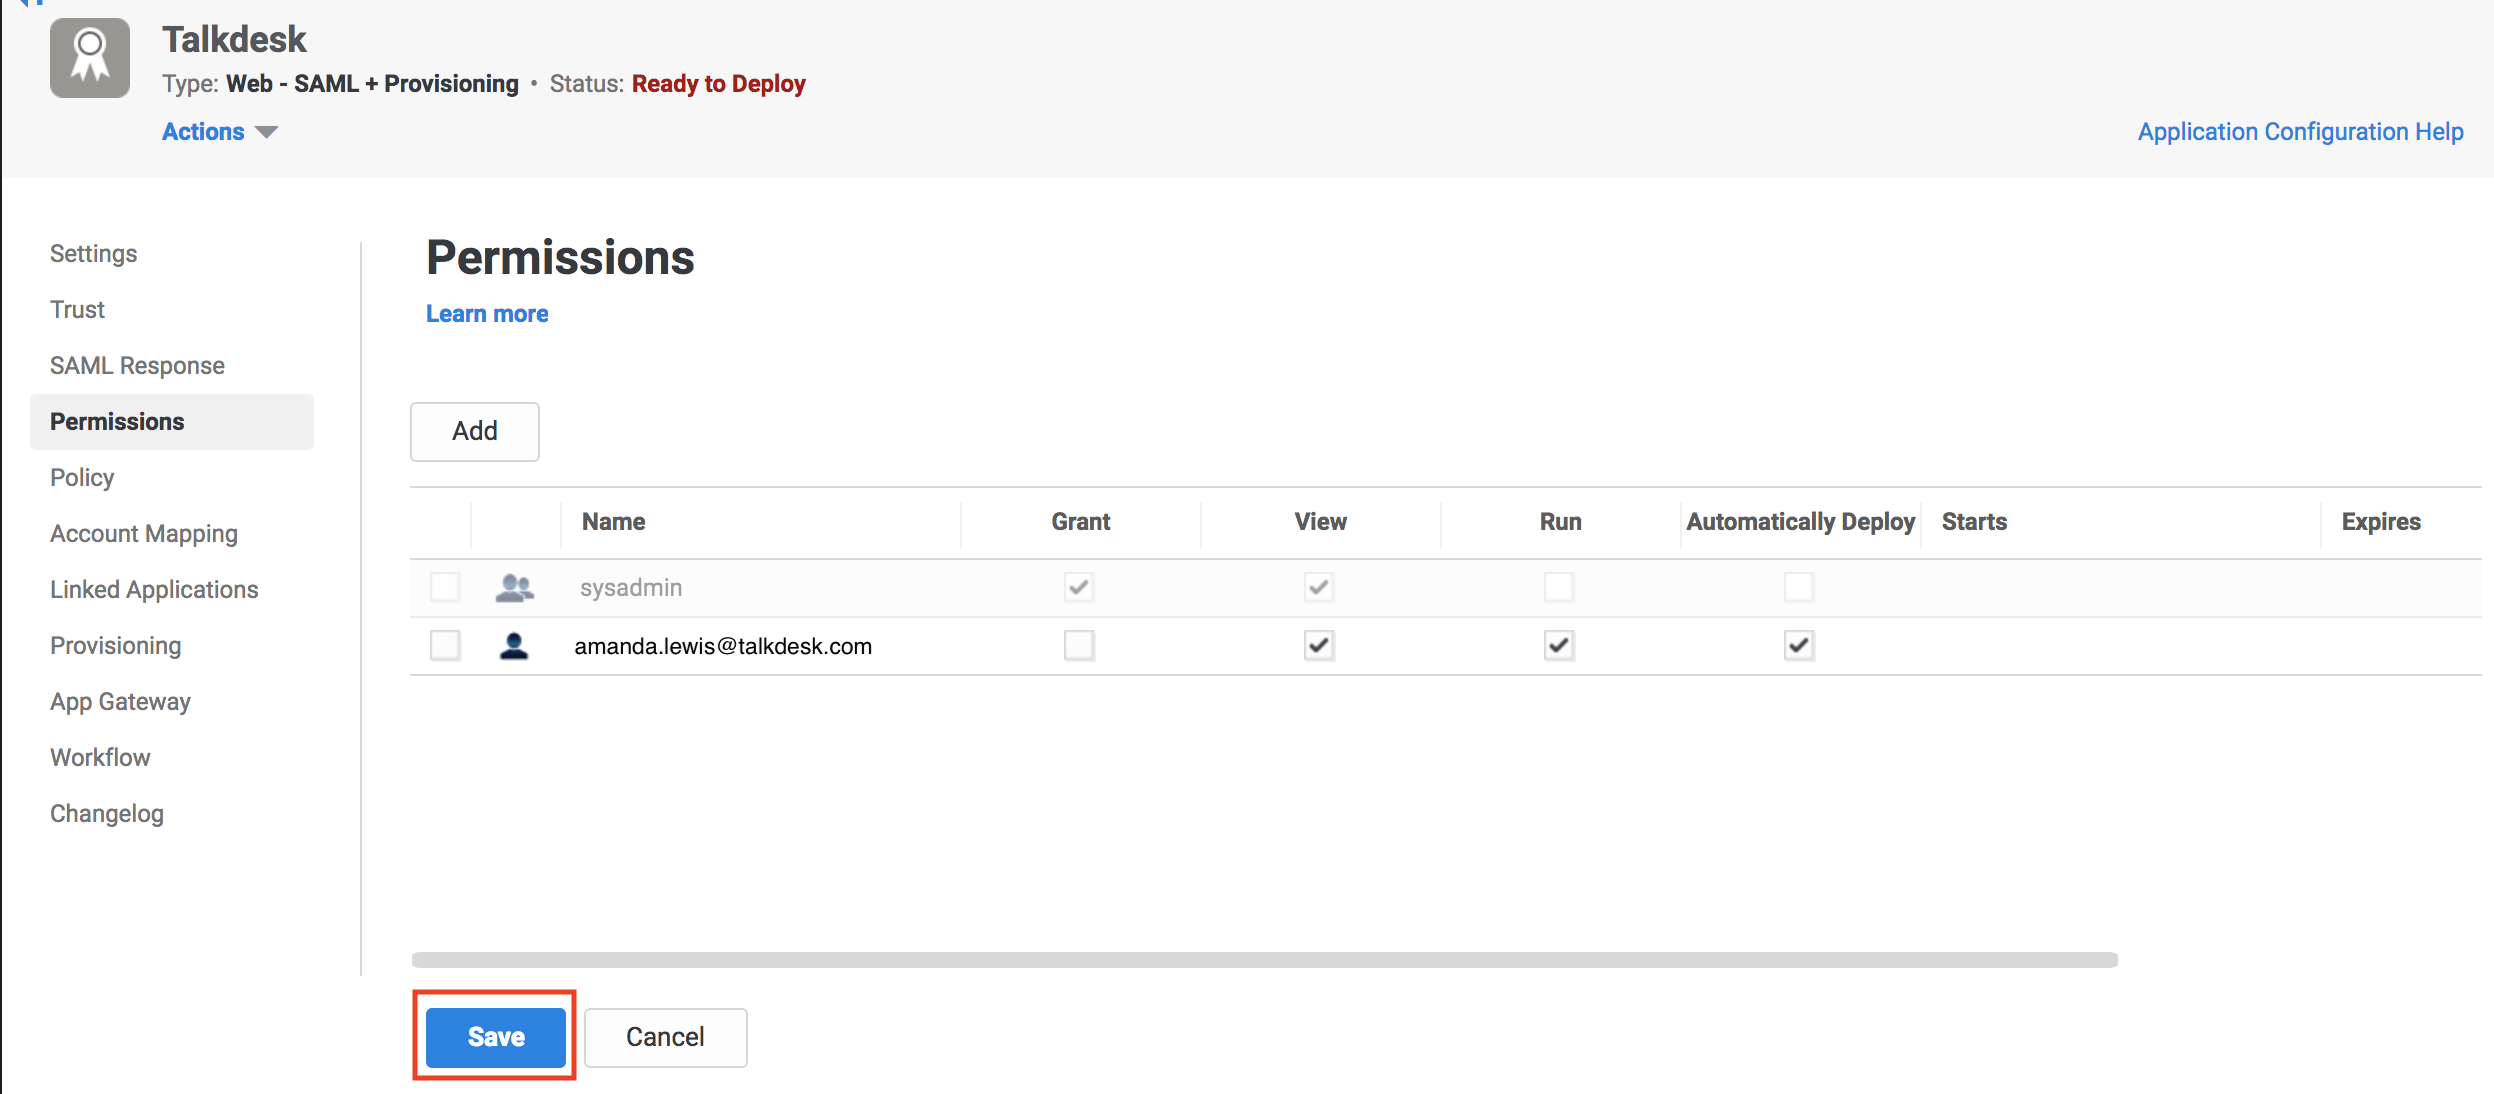Image resolution: width=2494 pixels, height=1094 pixels.
Task: Click the amanda.lewis@talkdesk.com name
Action: click(723, 646)
